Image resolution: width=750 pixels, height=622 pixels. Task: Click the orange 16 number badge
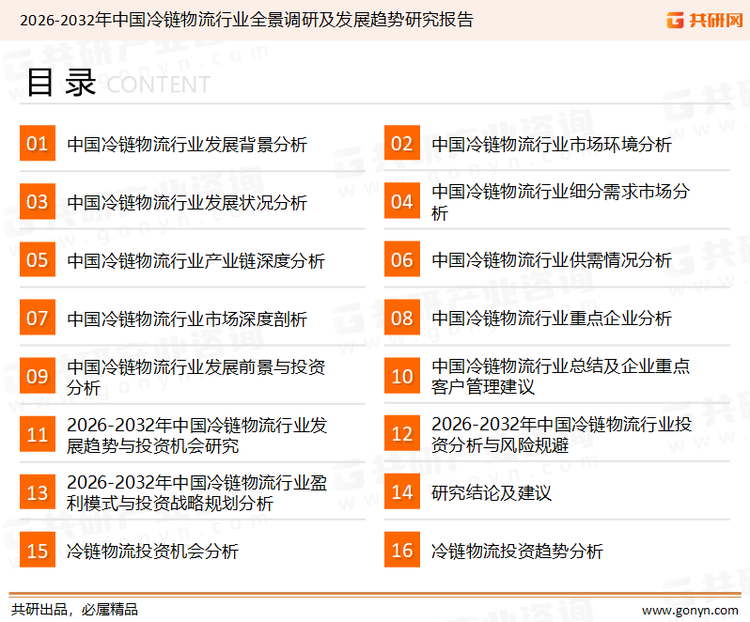[402, 550]
